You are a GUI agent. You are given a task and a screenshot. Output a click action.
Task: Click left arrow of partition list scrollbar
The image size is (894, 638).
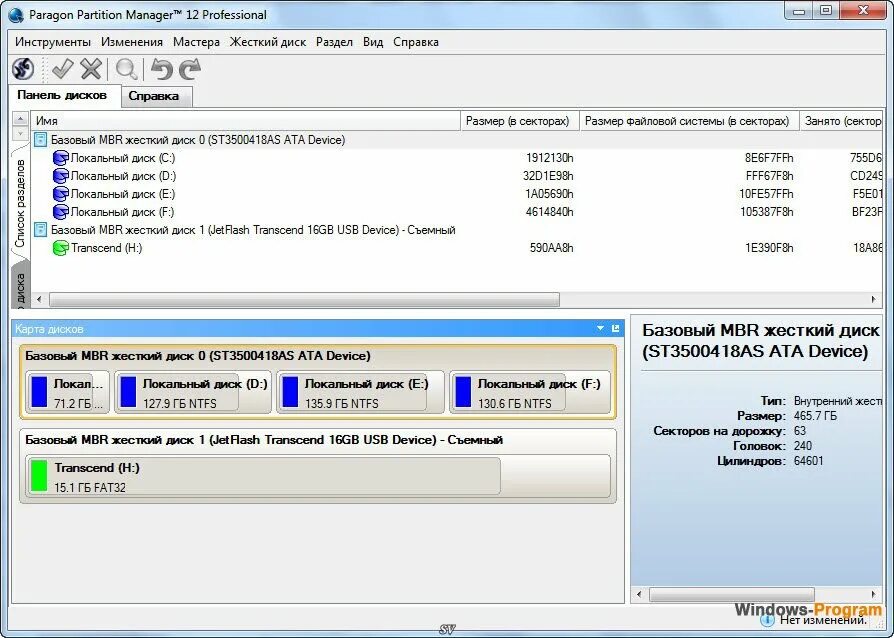click(39, 299)
